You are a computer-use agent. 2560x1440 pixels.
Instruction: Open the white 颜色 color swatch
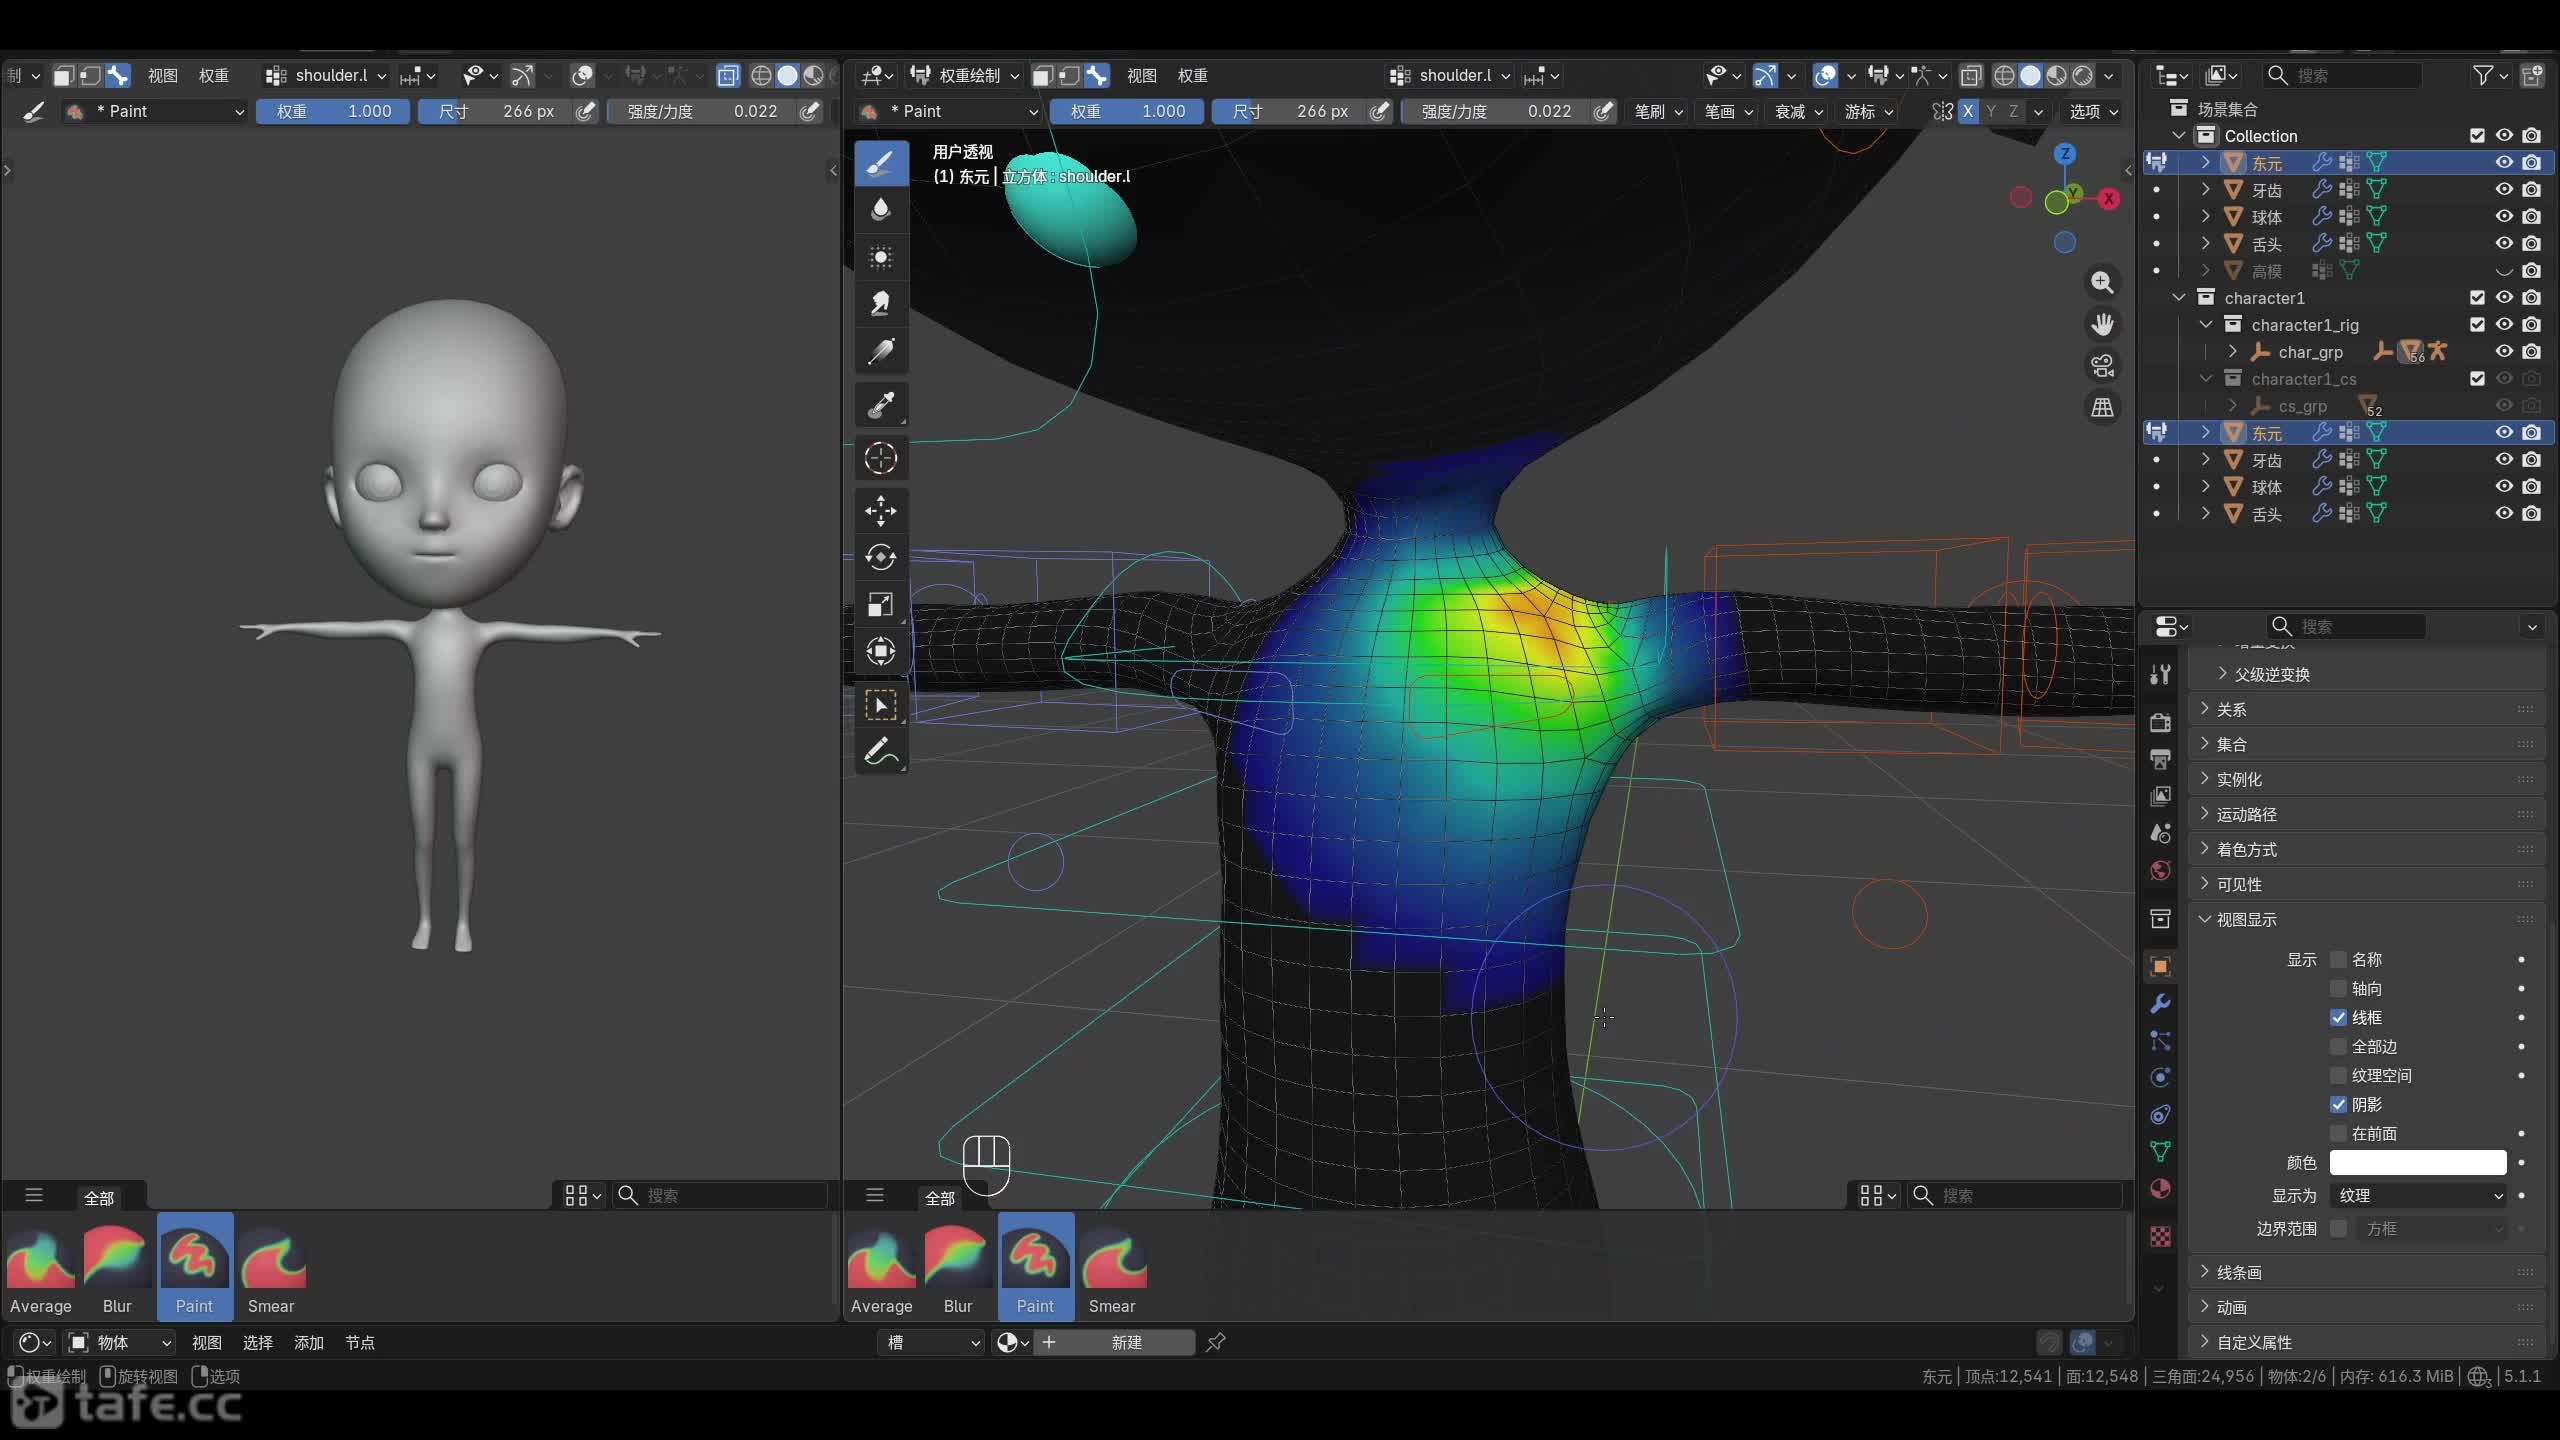click(x=2418, y=1162)
